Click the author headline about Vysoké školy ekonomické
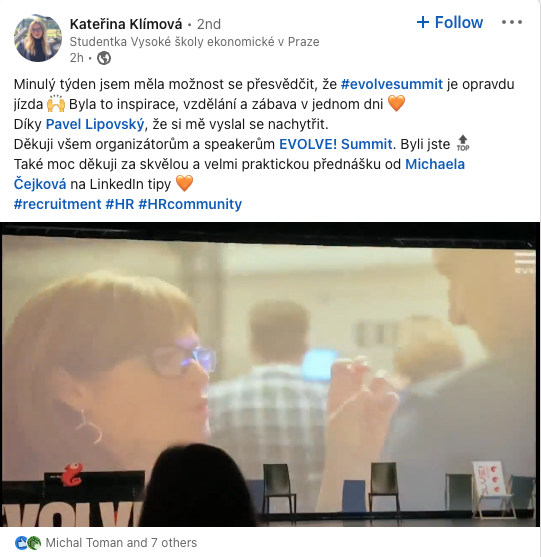 (x=194, y=42)
